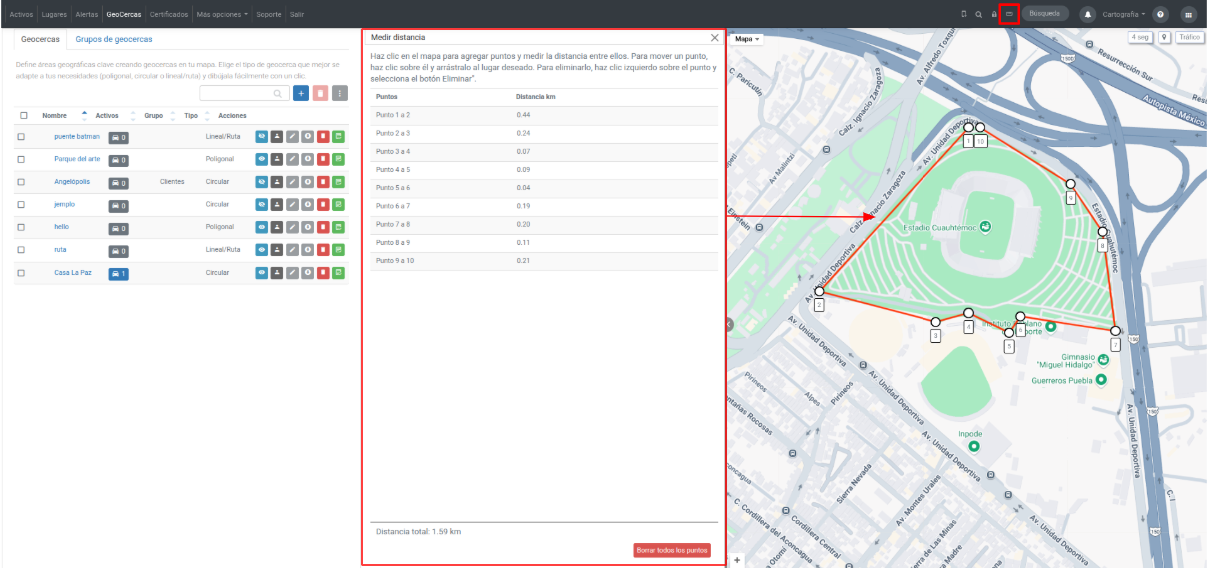
Task: Tick the select-all checkbox in table header
Action: click(x=24, y=115)
